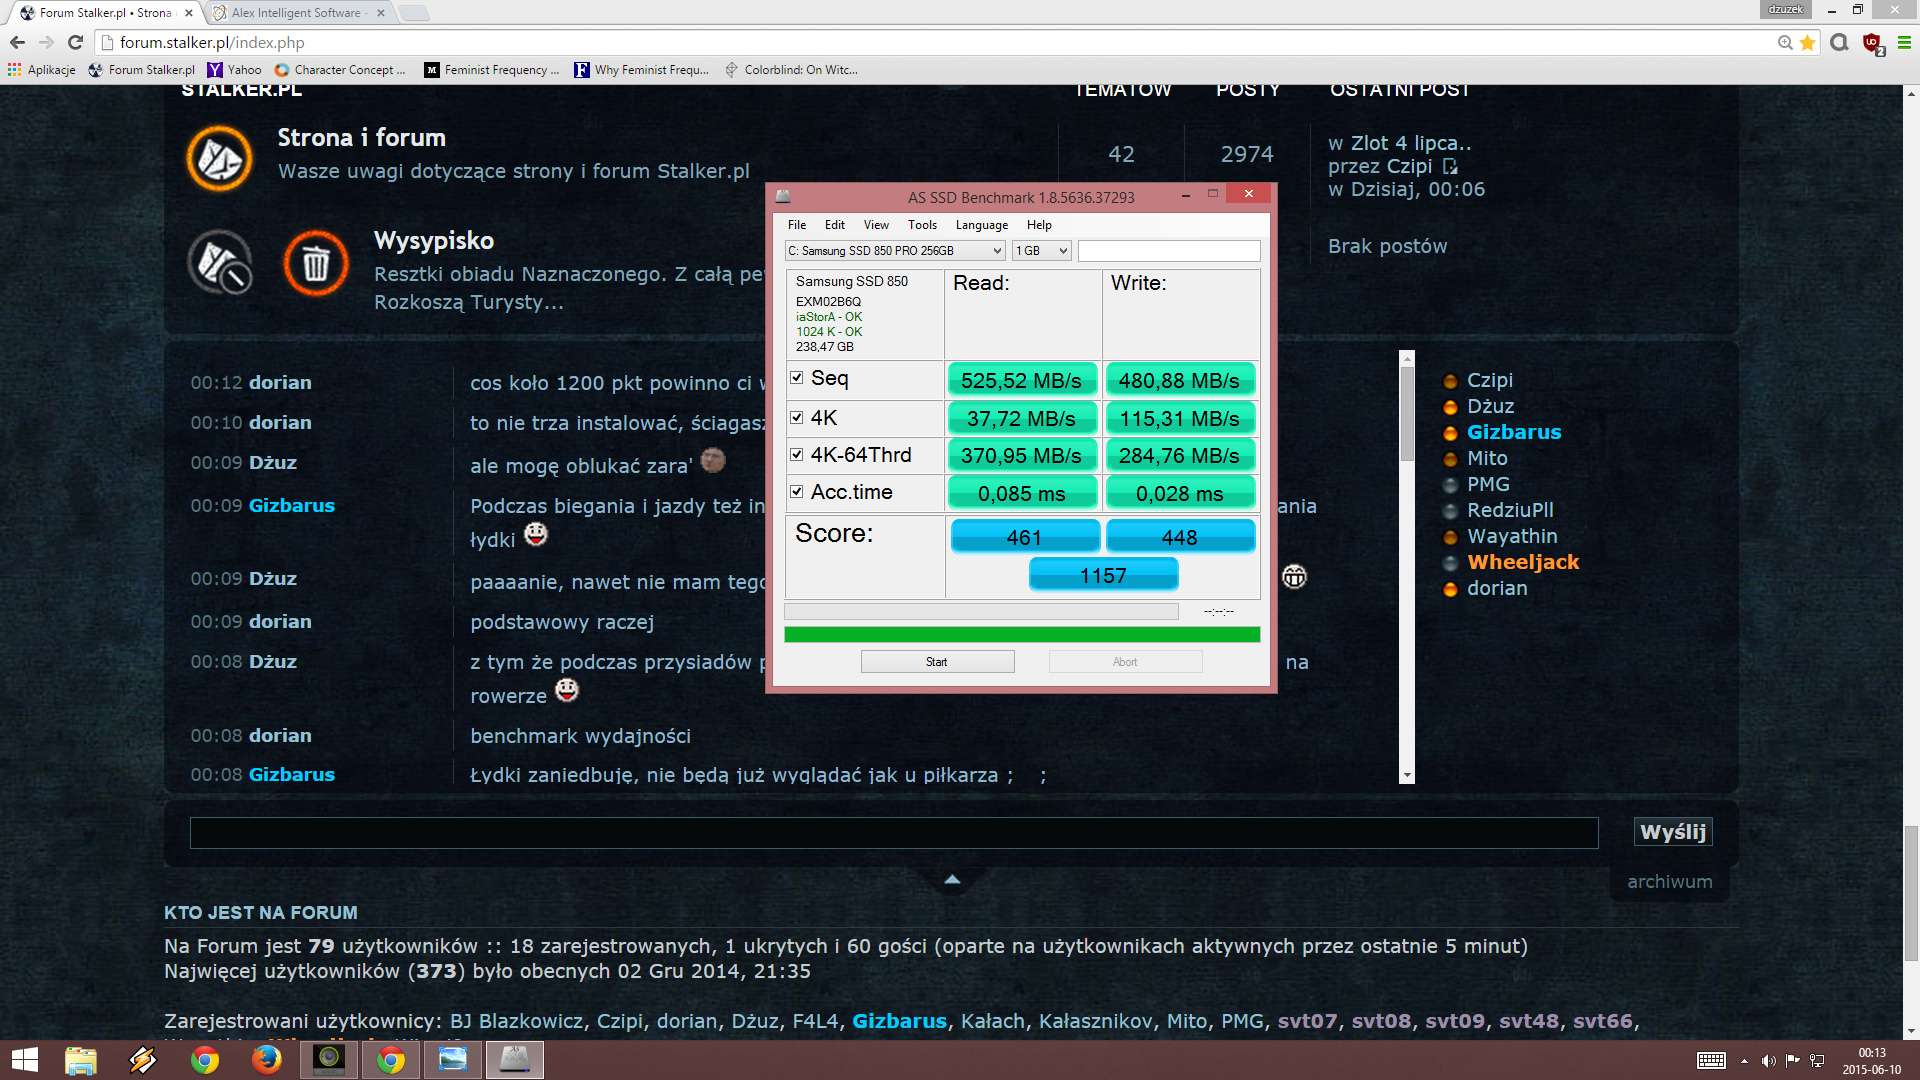Open the File menu in AS SSD Benchmark

(797, 225)
